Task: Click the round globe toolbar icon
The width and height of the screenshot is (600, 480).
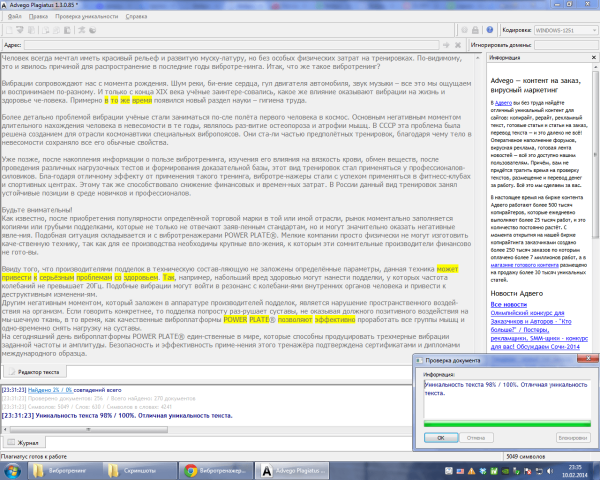Action: pos(93,30)
